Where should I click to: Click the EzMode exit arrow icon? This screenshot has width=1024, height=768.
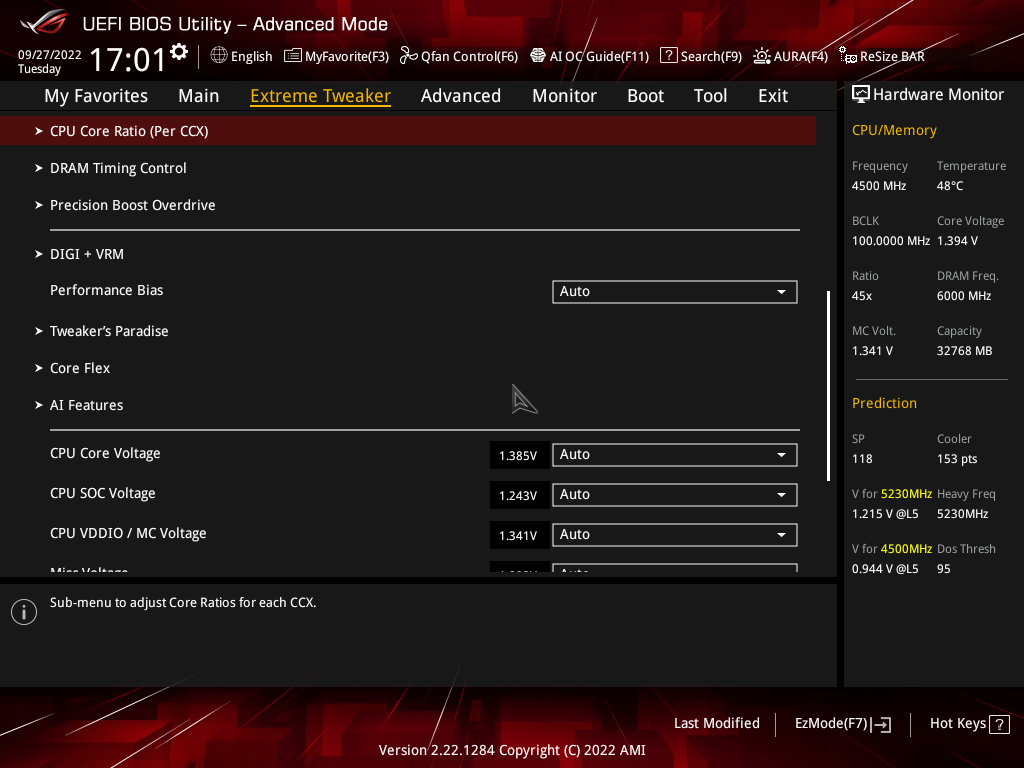(x=882, y=724)
